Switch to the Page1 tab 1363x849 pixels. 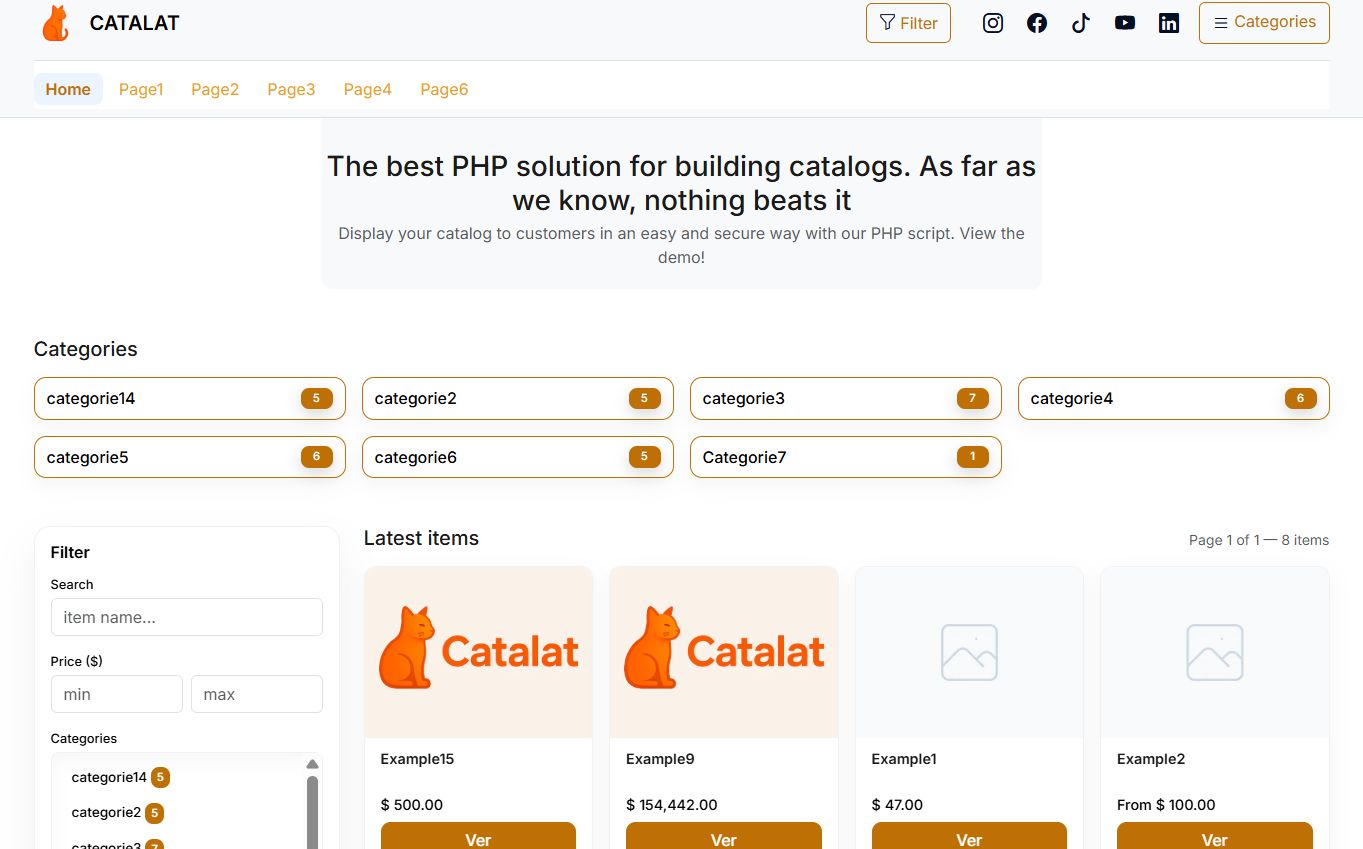point(141,89)
